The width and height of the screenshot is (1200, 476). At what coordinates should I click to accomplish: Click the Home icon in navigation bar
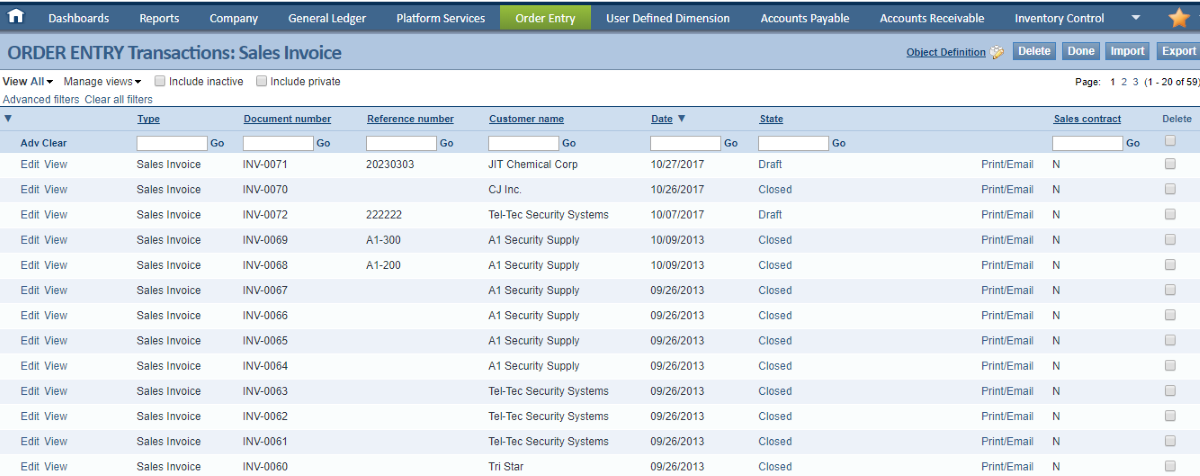coord(16,17)
